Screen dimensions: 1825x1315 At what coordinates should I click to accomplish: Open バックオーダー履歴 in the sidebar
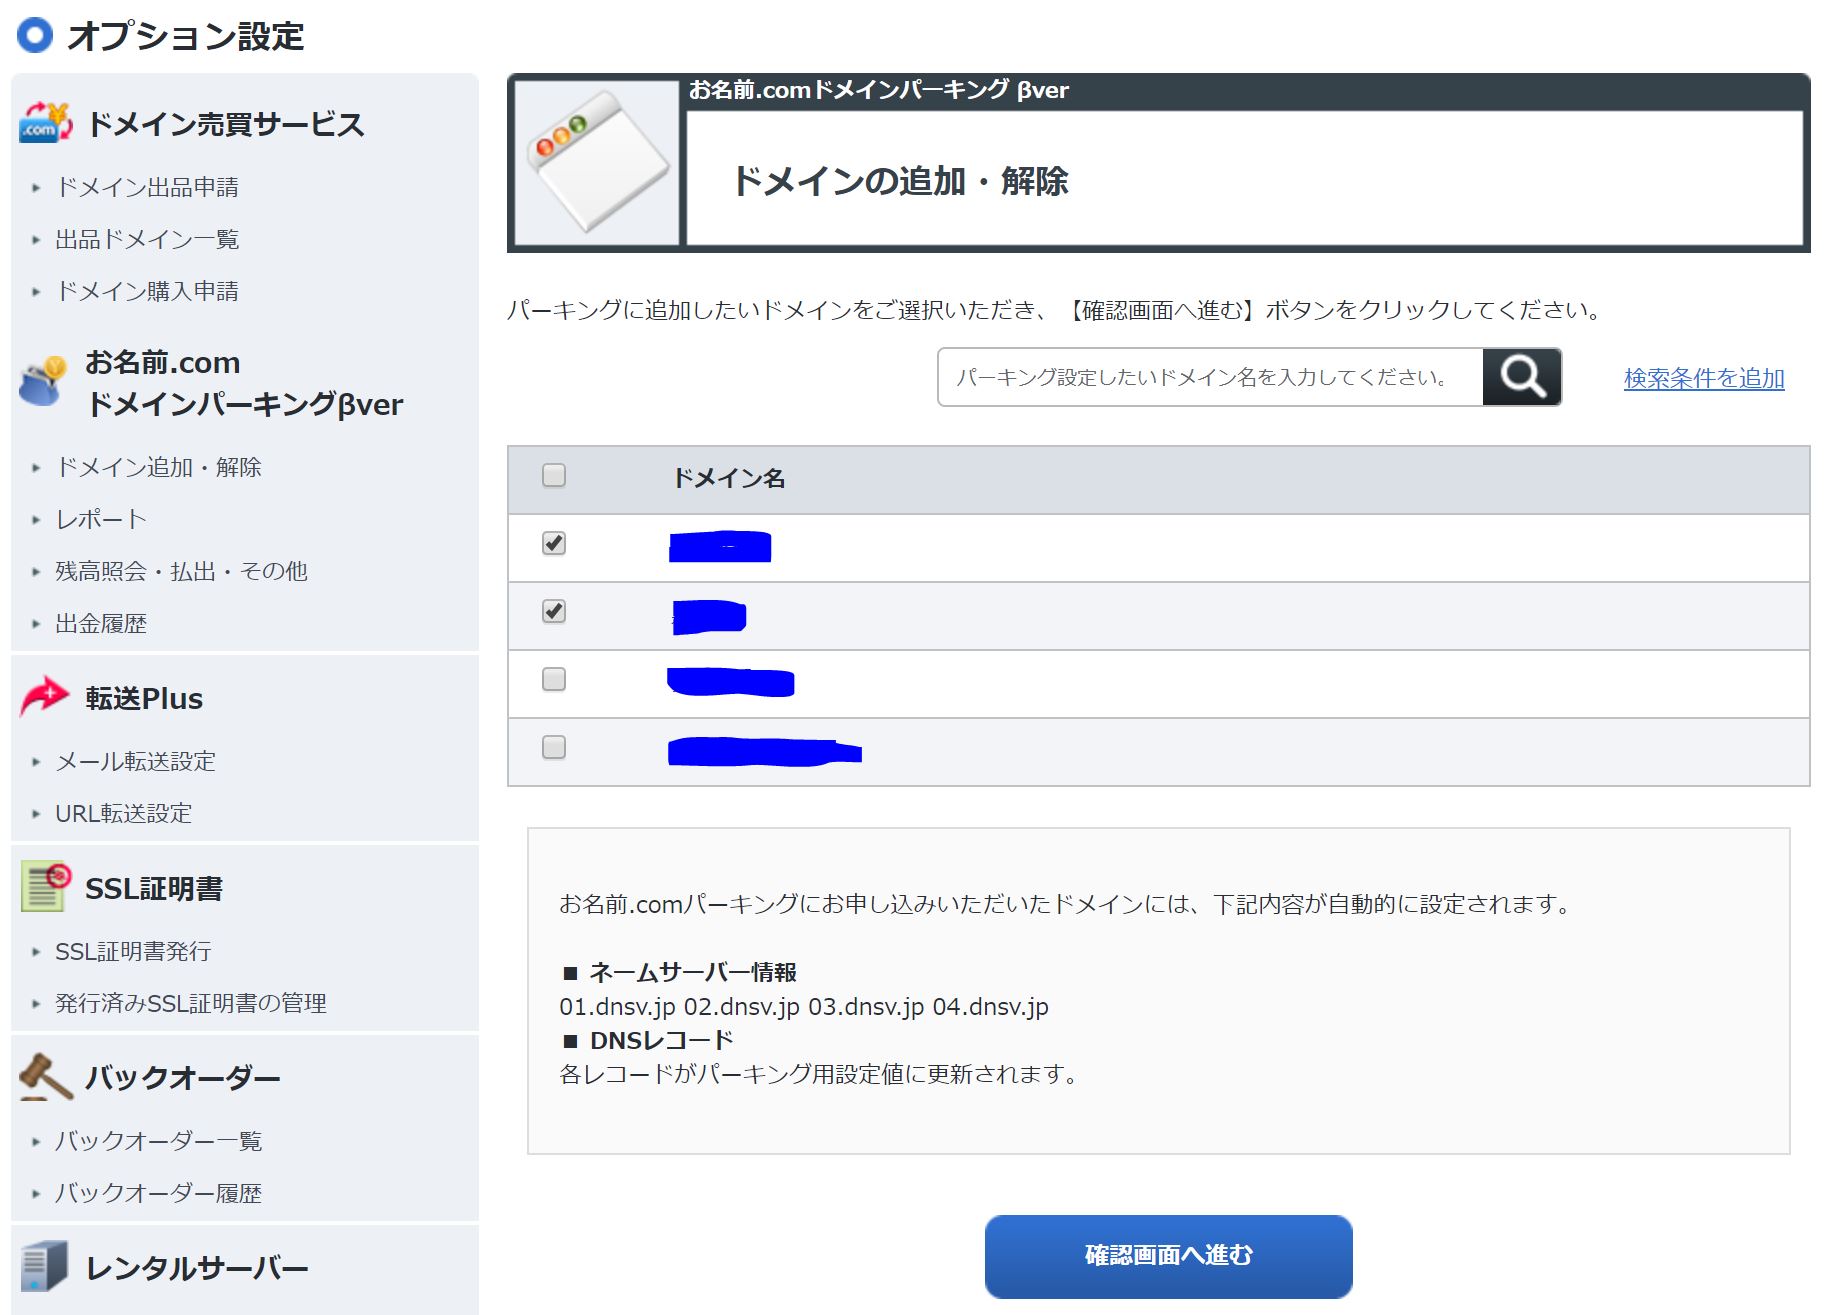tap(158, 1193)
